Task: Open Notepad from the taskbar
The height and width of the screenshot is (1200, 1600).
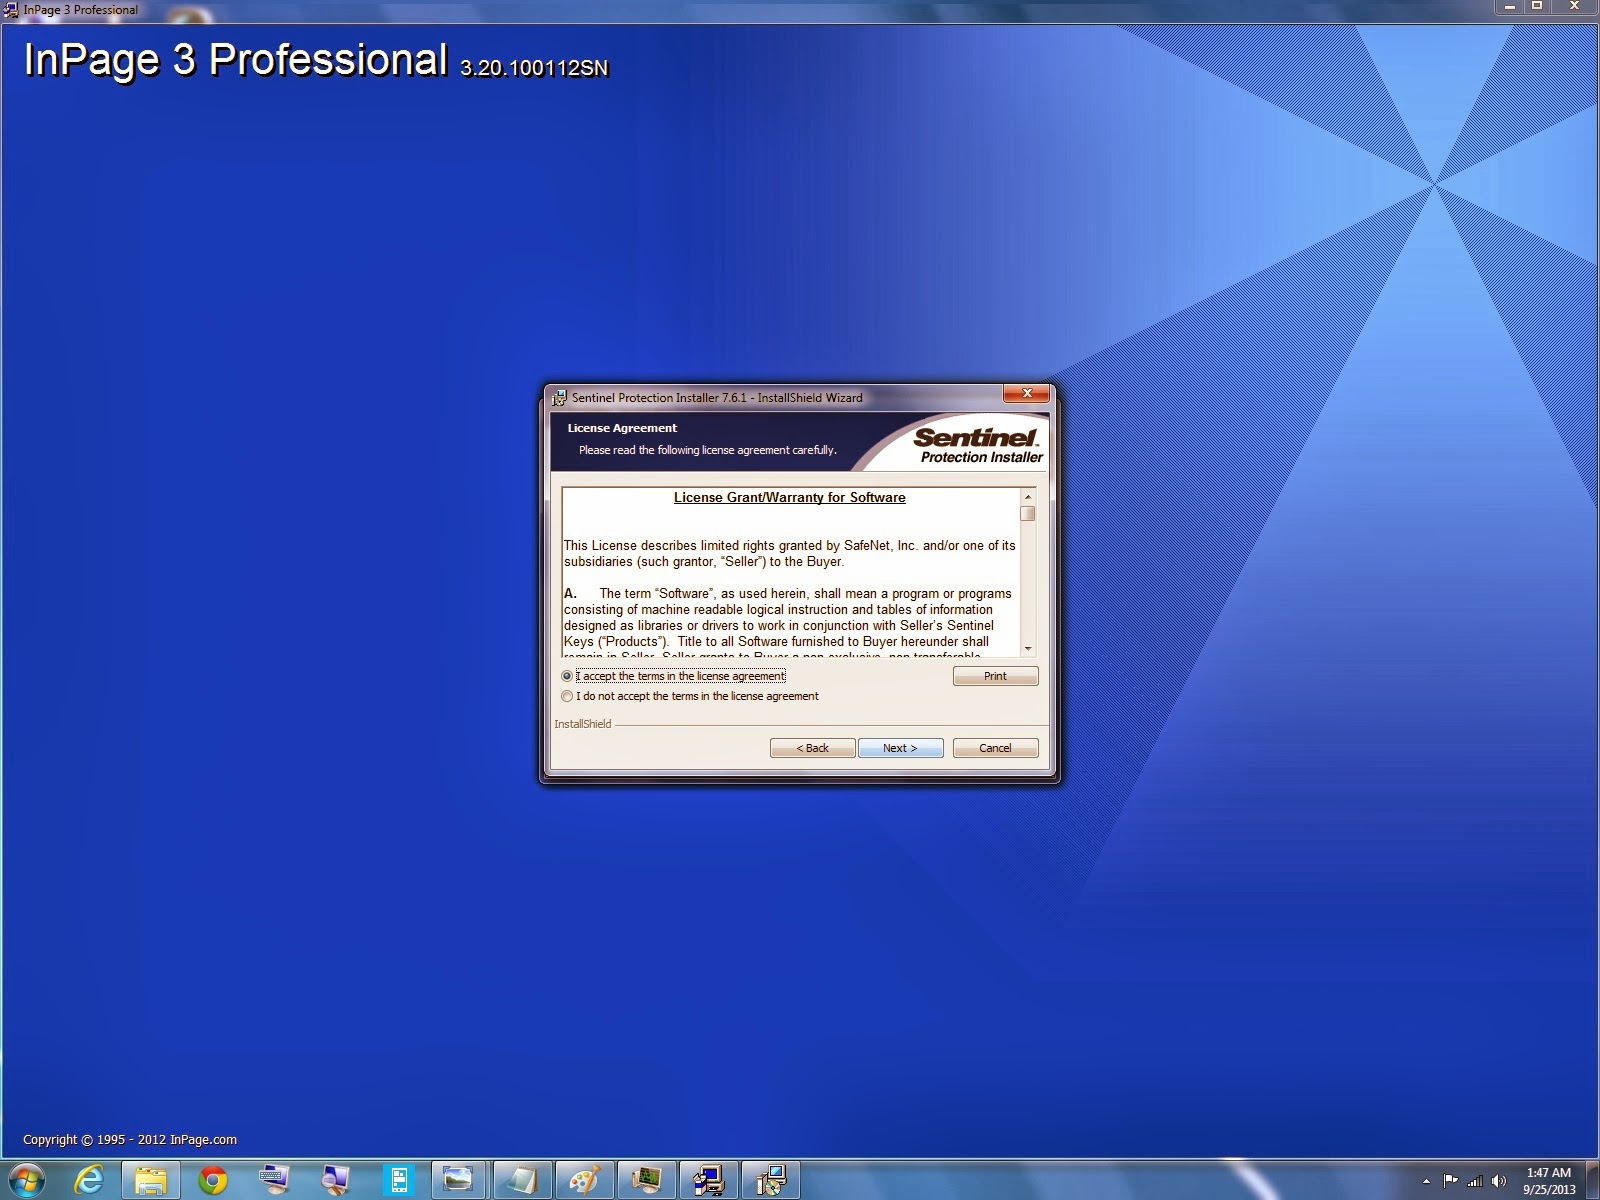Action: point(522,1180)
